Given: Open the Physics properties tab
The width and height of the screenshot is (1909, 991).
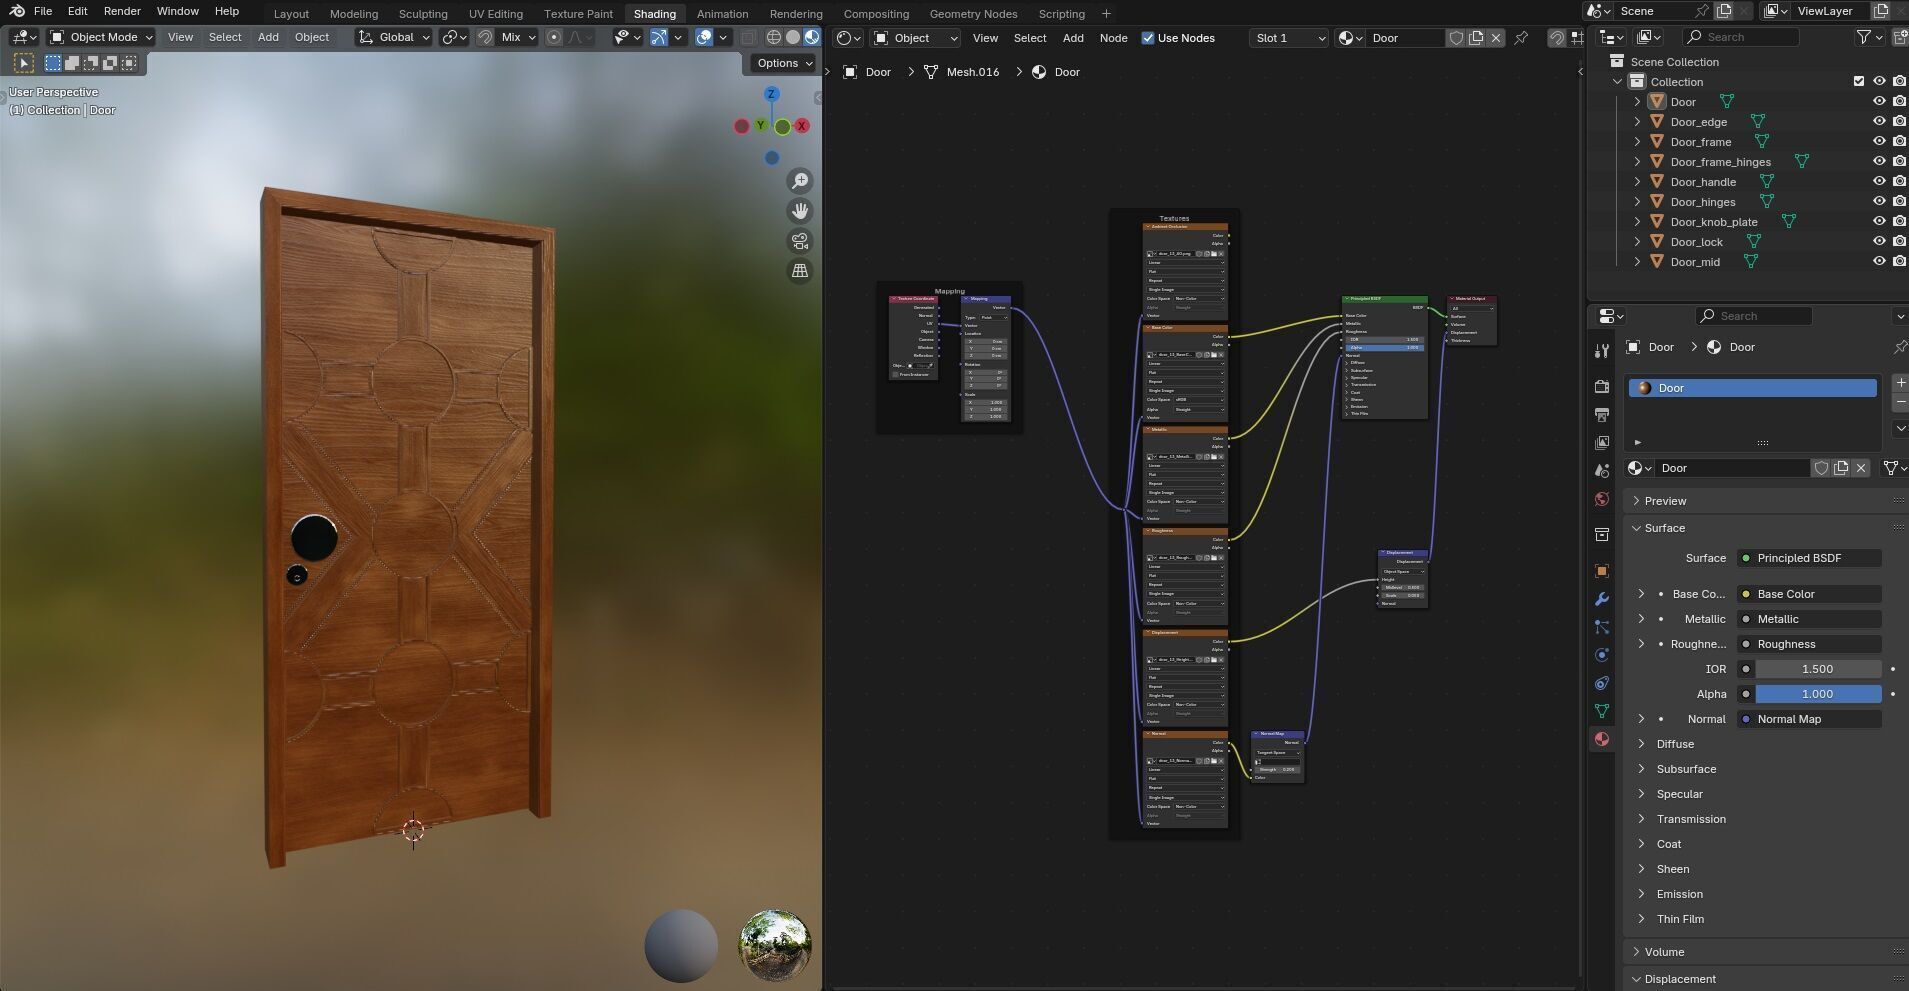Looking at the screenshot, I should coord(1602,655).
